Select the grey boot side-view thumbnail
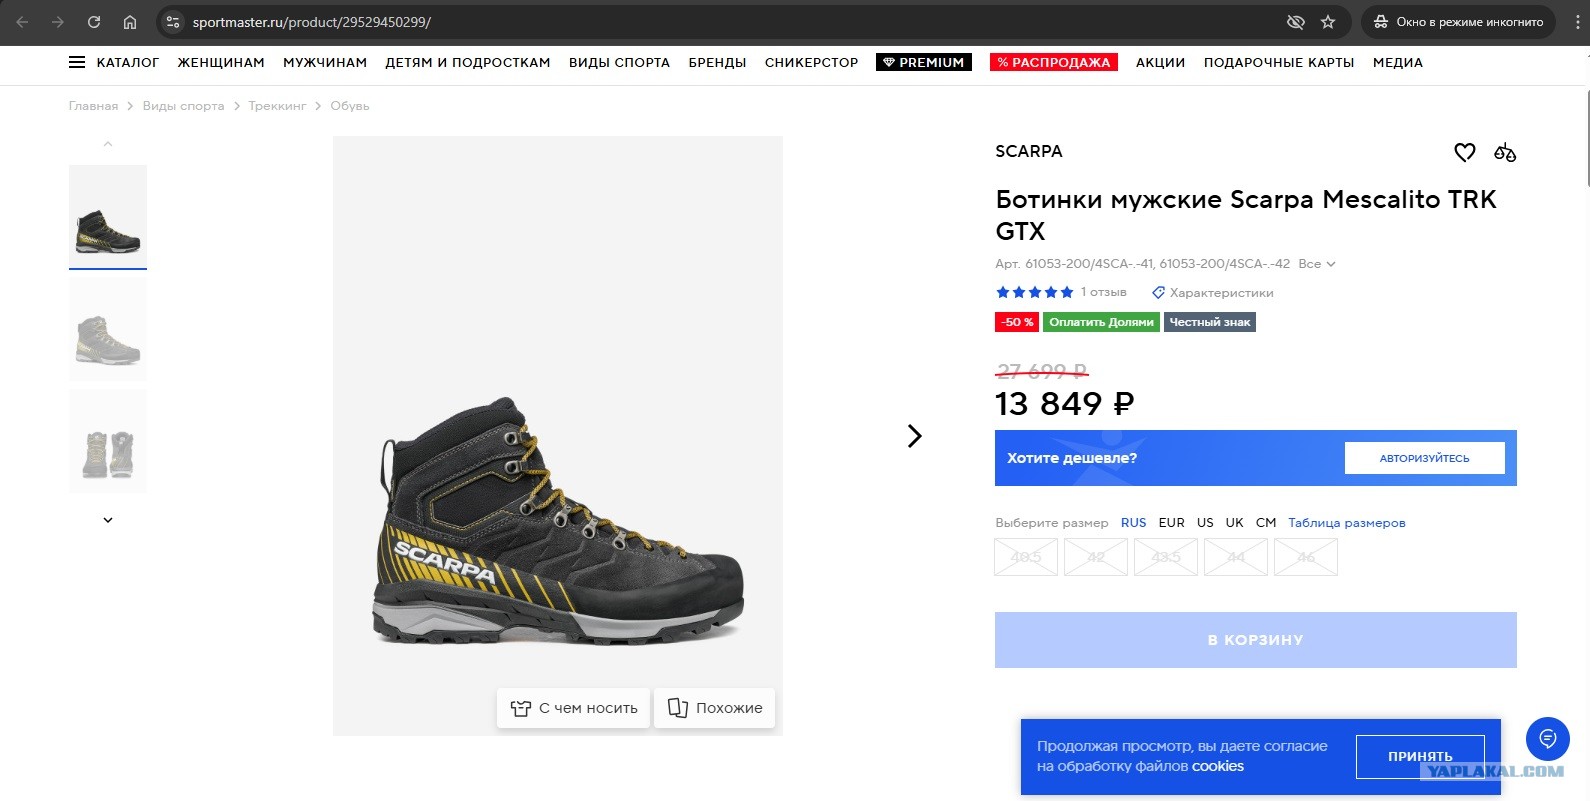This screenshot has width=1590, height=801. click(x=108, y=330)
